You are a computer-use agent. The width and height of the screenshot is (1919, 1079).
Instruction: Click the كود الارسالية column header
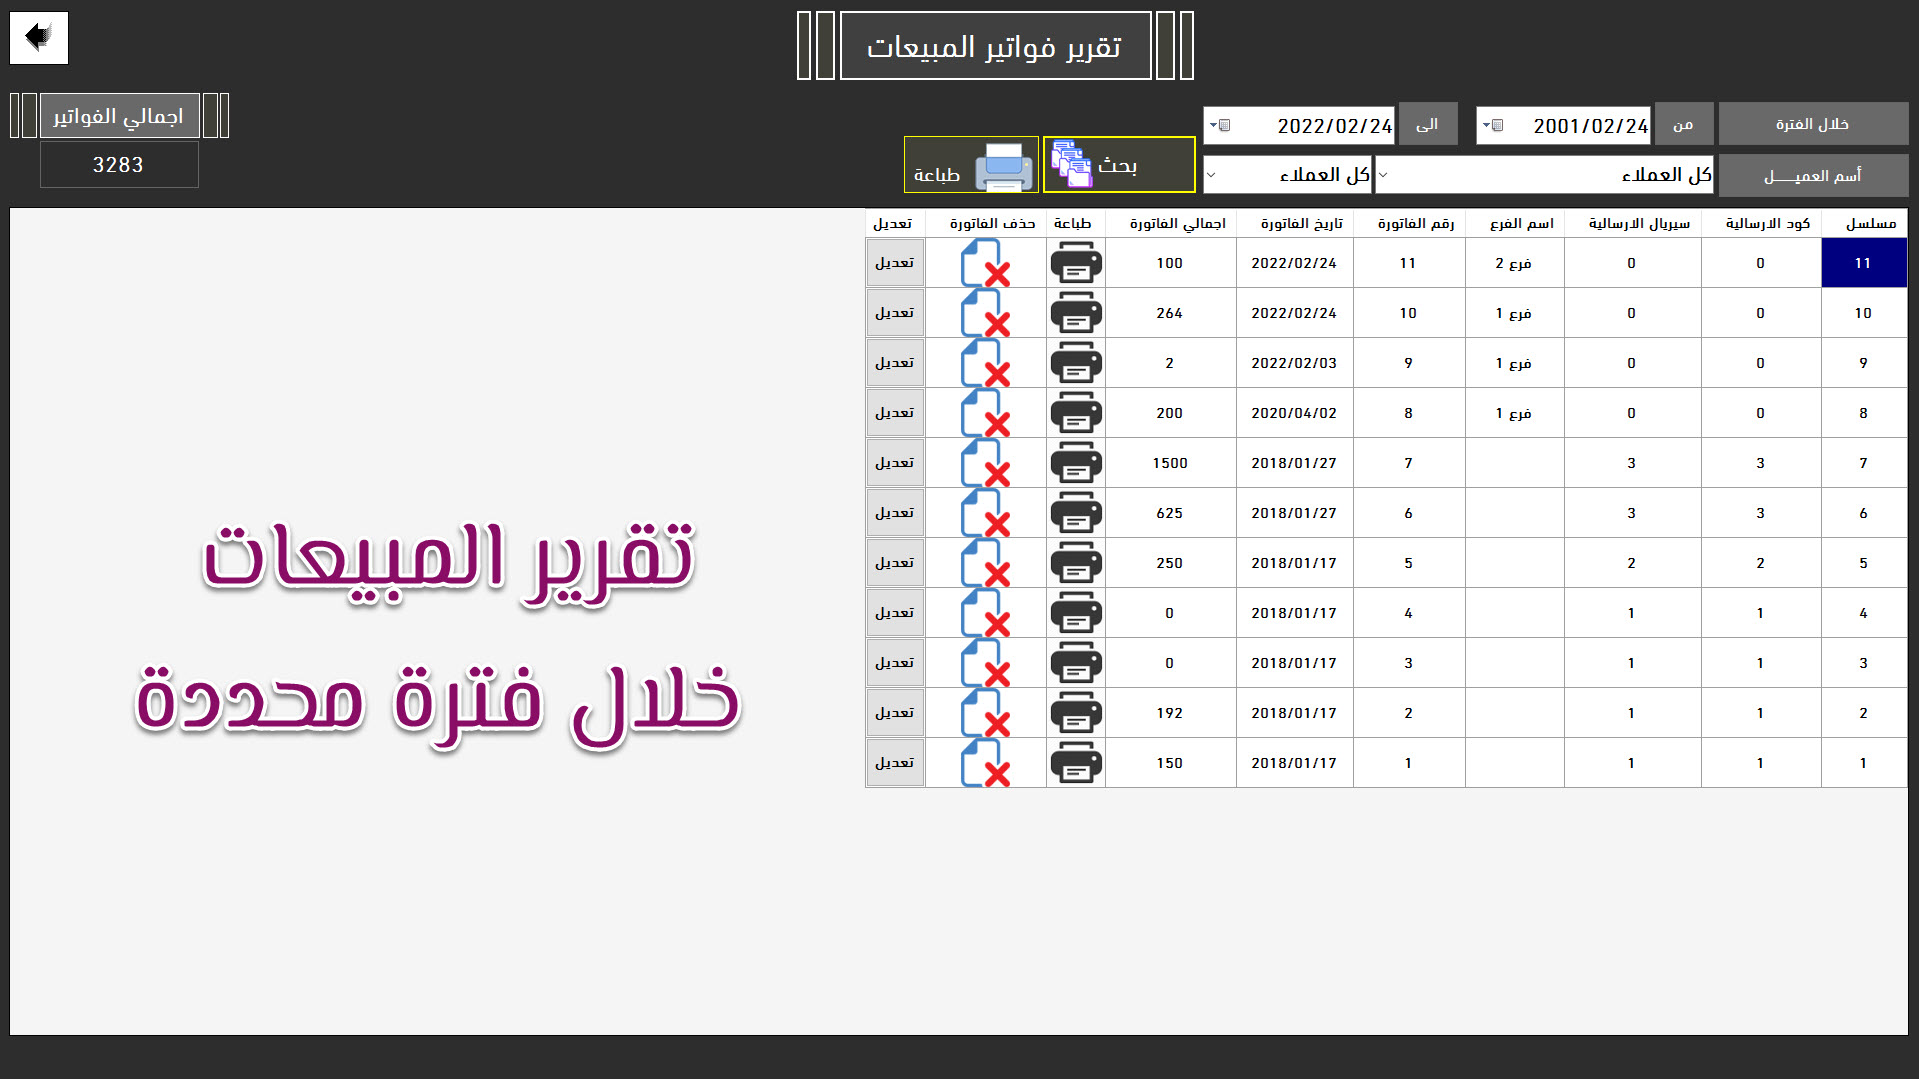click(1761, 223)
